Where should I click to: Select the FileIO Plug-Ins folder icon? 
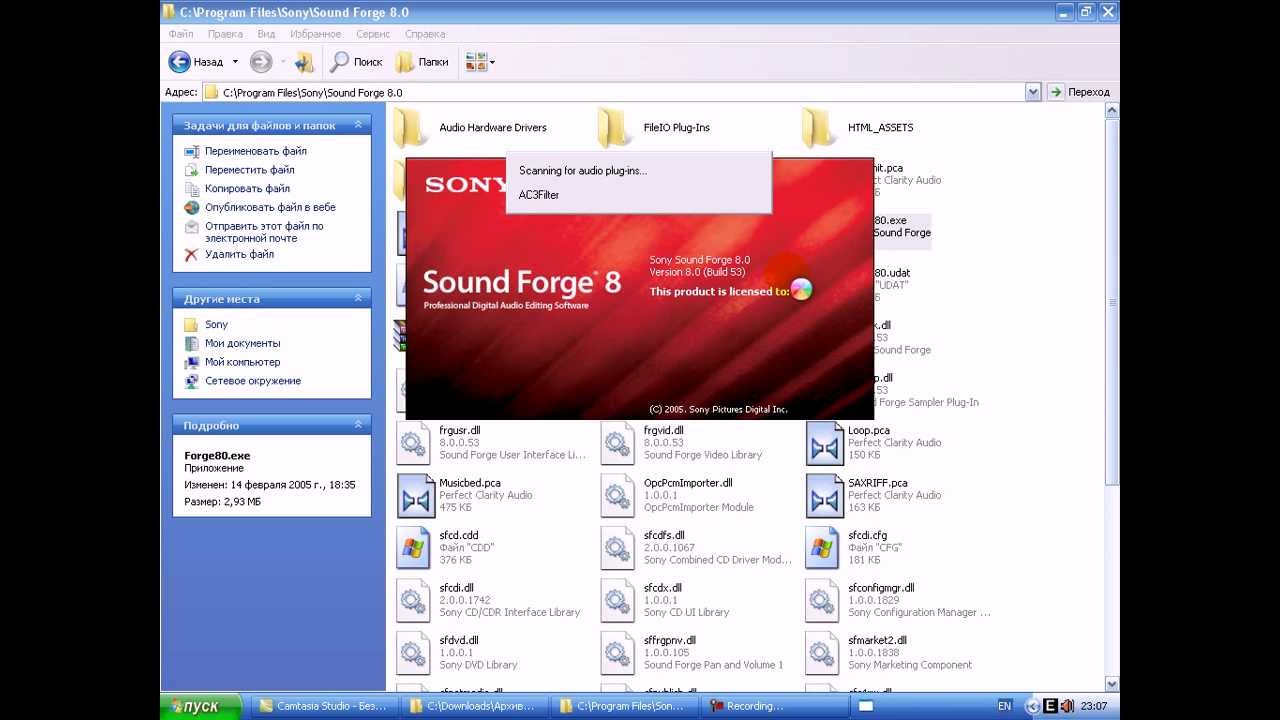click(x=616, y=127)
